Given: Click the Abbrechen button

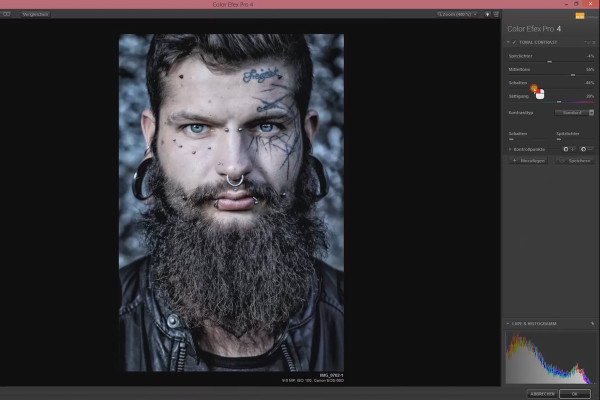Looking at the screenshot, I should tap(542, 393).
